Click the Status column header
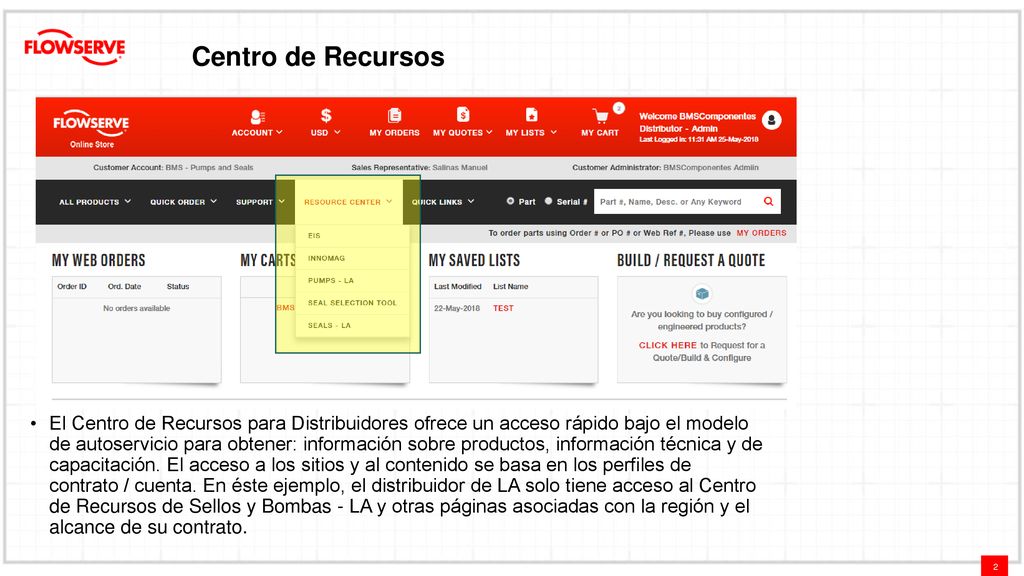Viewport: 1024px width, 576px height. [x=178, y=286]
